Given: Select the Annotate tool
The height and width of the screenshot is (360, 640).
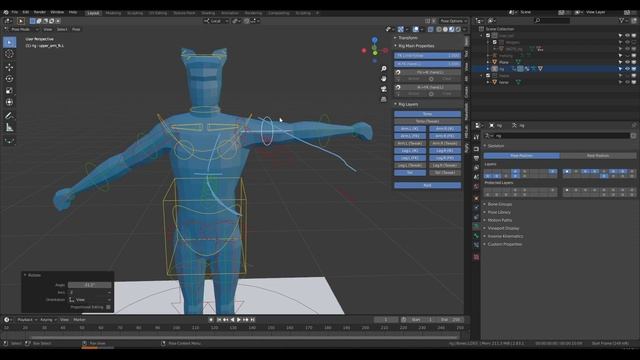Looking at the screenshot, I should tap(9, 116).
